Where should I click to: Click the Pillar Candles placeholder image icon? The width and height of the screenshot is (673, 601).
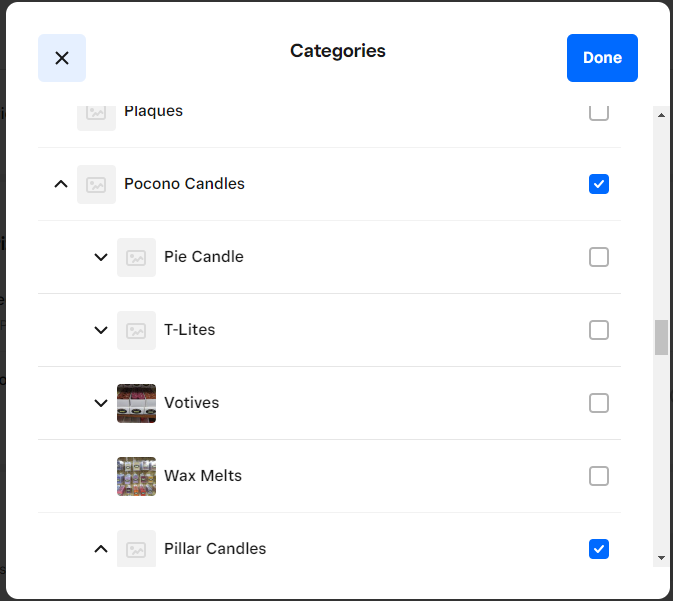(x=136, y=549)
